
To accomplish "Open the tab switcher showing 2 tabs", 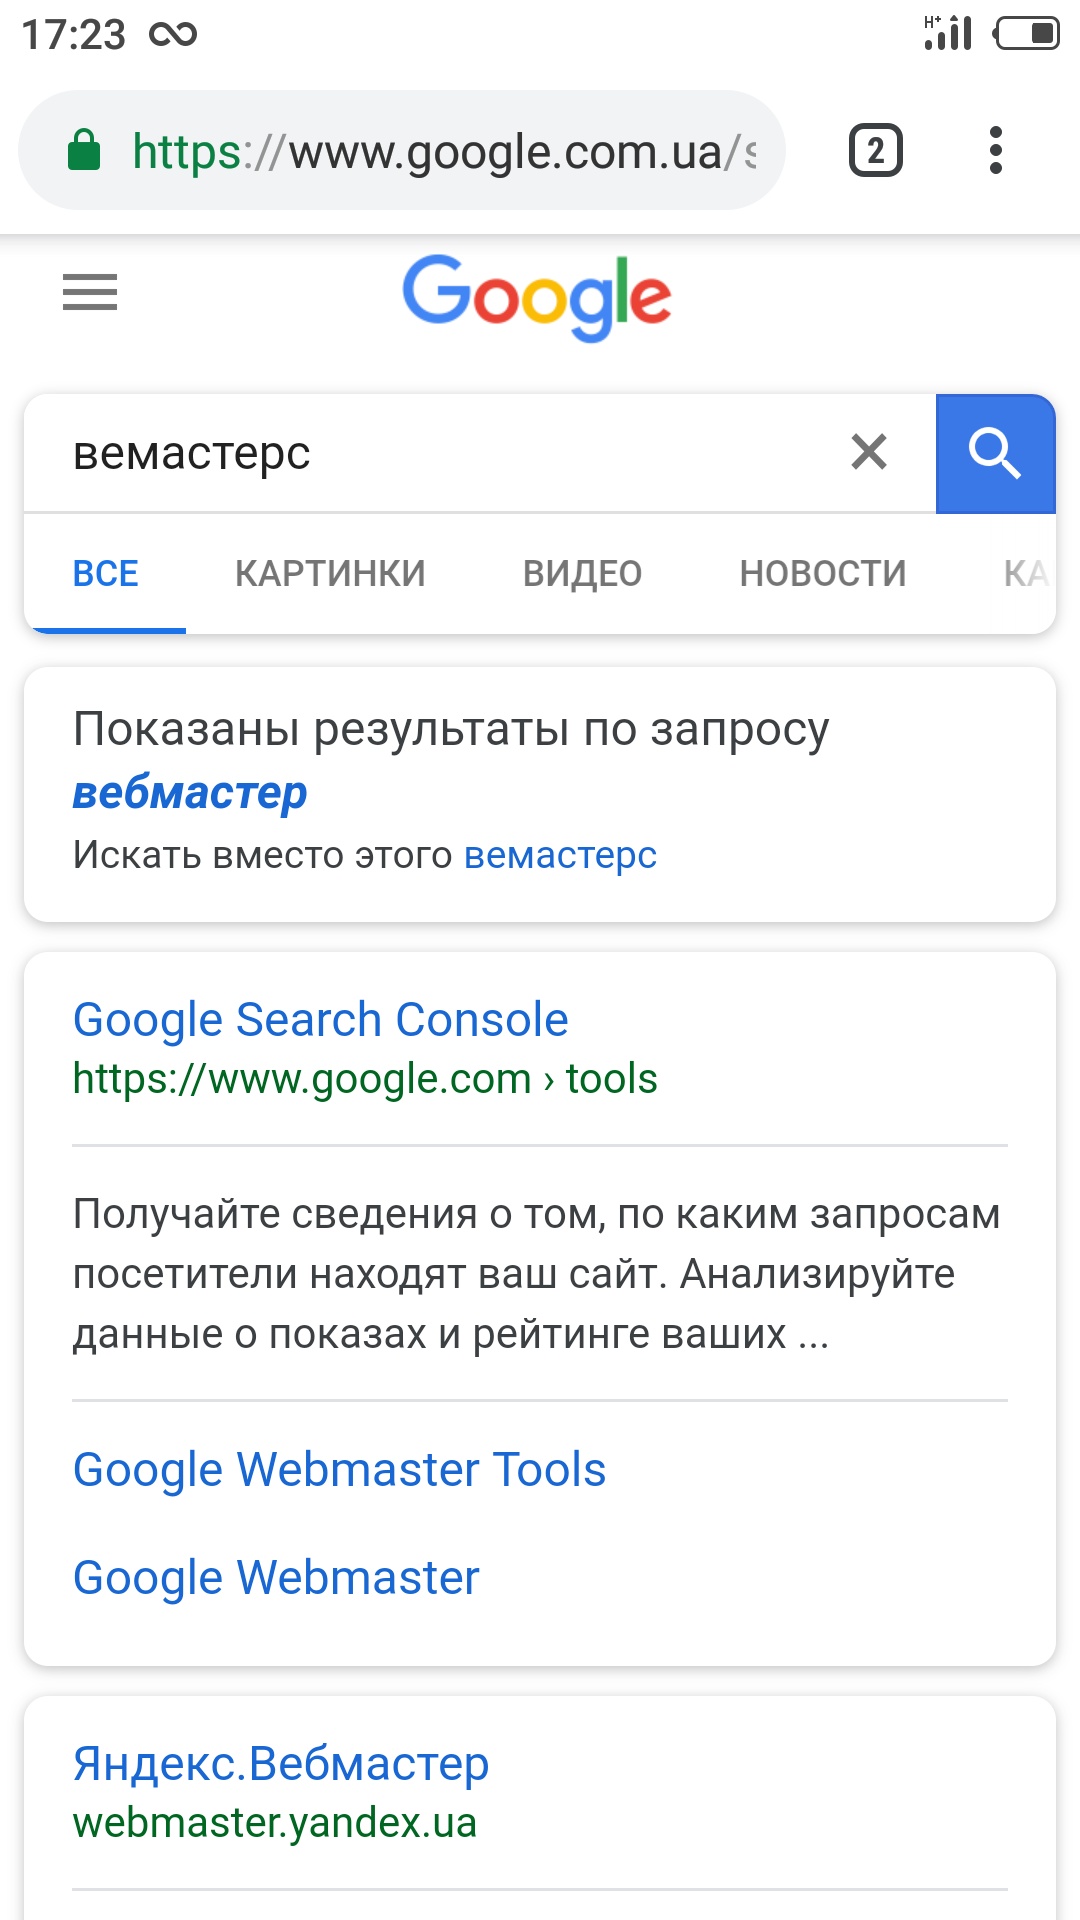I will tap(876, 151).
